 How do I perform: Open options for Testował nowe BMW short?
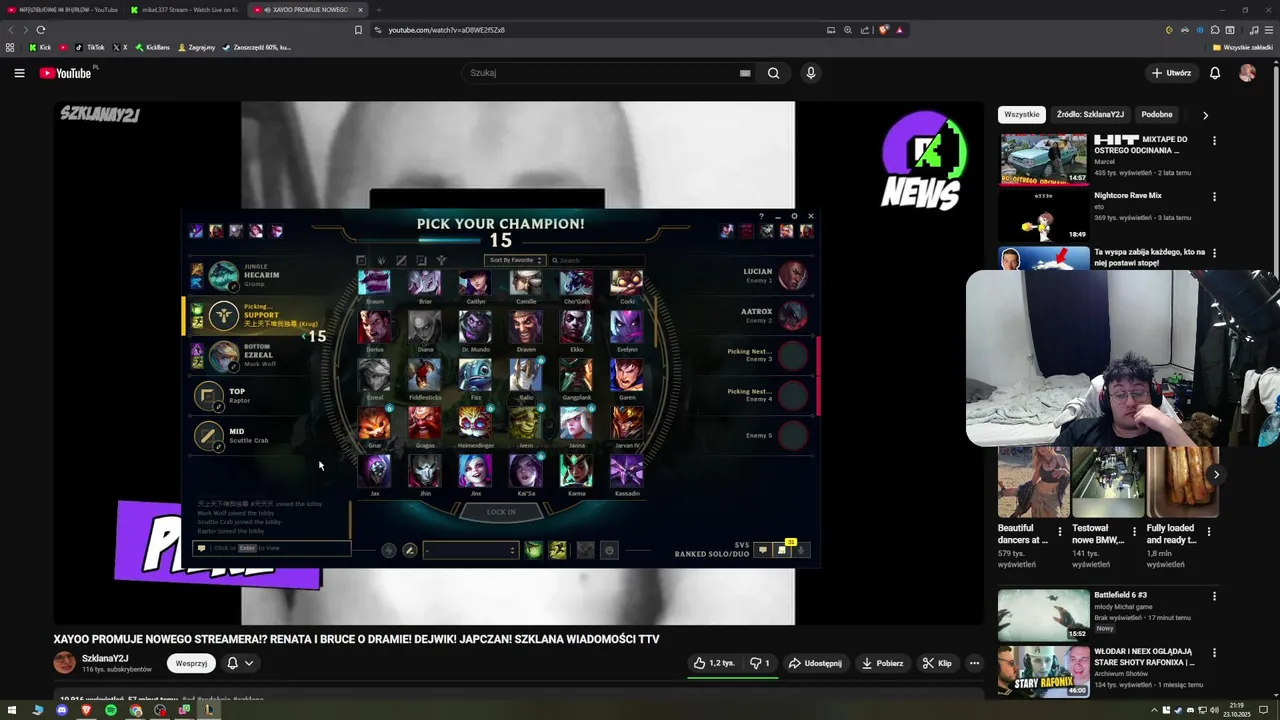pyautogui.click(x=1134, y=531)
